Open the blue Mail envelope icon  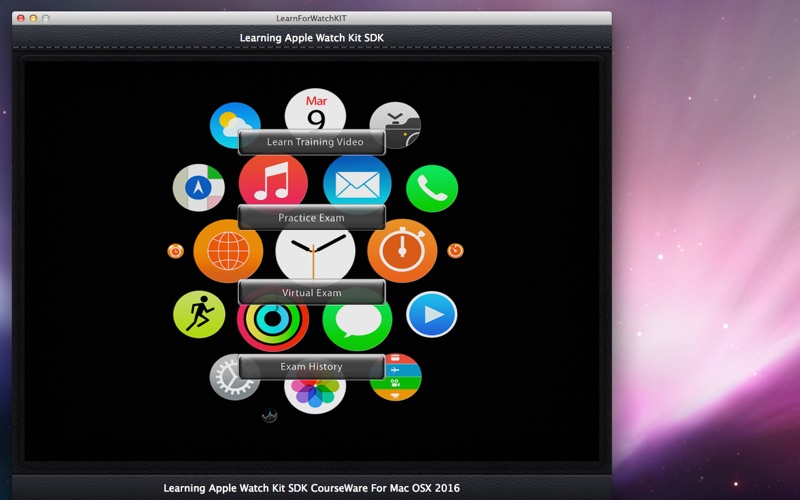pyautogui.click(x=357, y=181)
